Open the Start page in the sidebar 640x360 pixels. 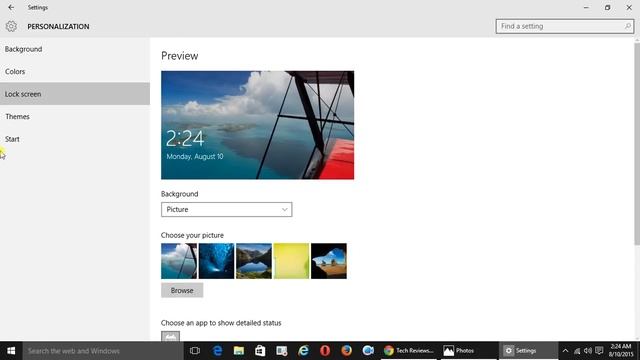point(75,139)
